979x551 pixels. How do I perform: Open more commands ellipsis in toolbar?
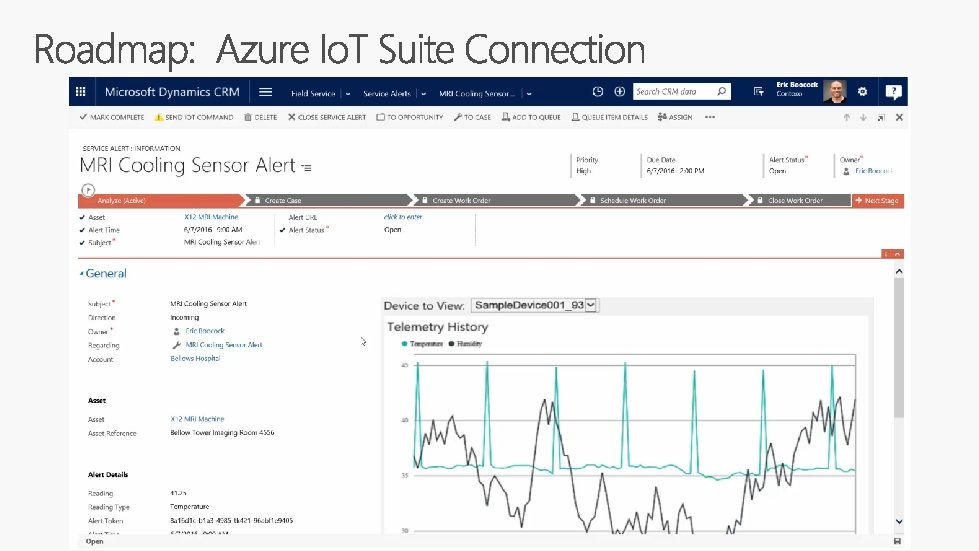[710, 117]
